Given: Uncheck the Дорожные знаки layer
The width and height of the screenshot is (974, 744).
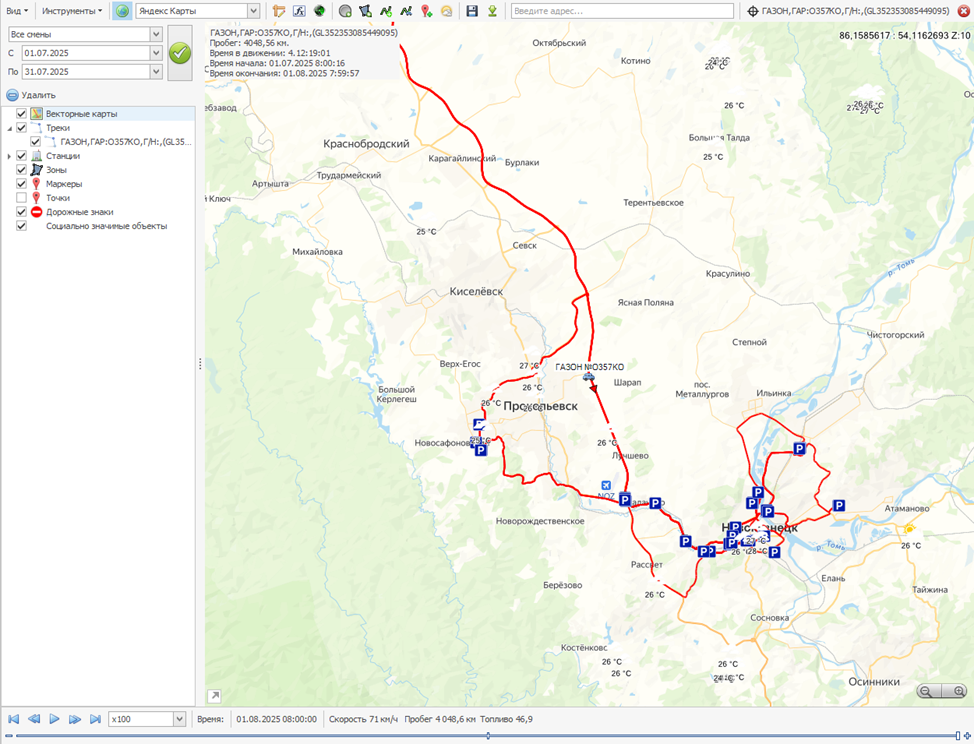Looking at the screenshot, I should (x=22, y=212).
